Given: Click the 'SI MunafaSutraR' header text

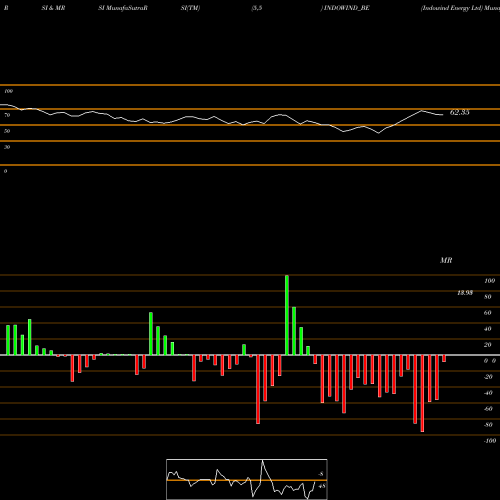Looking at the screenshot, I should tap(123, 8).
